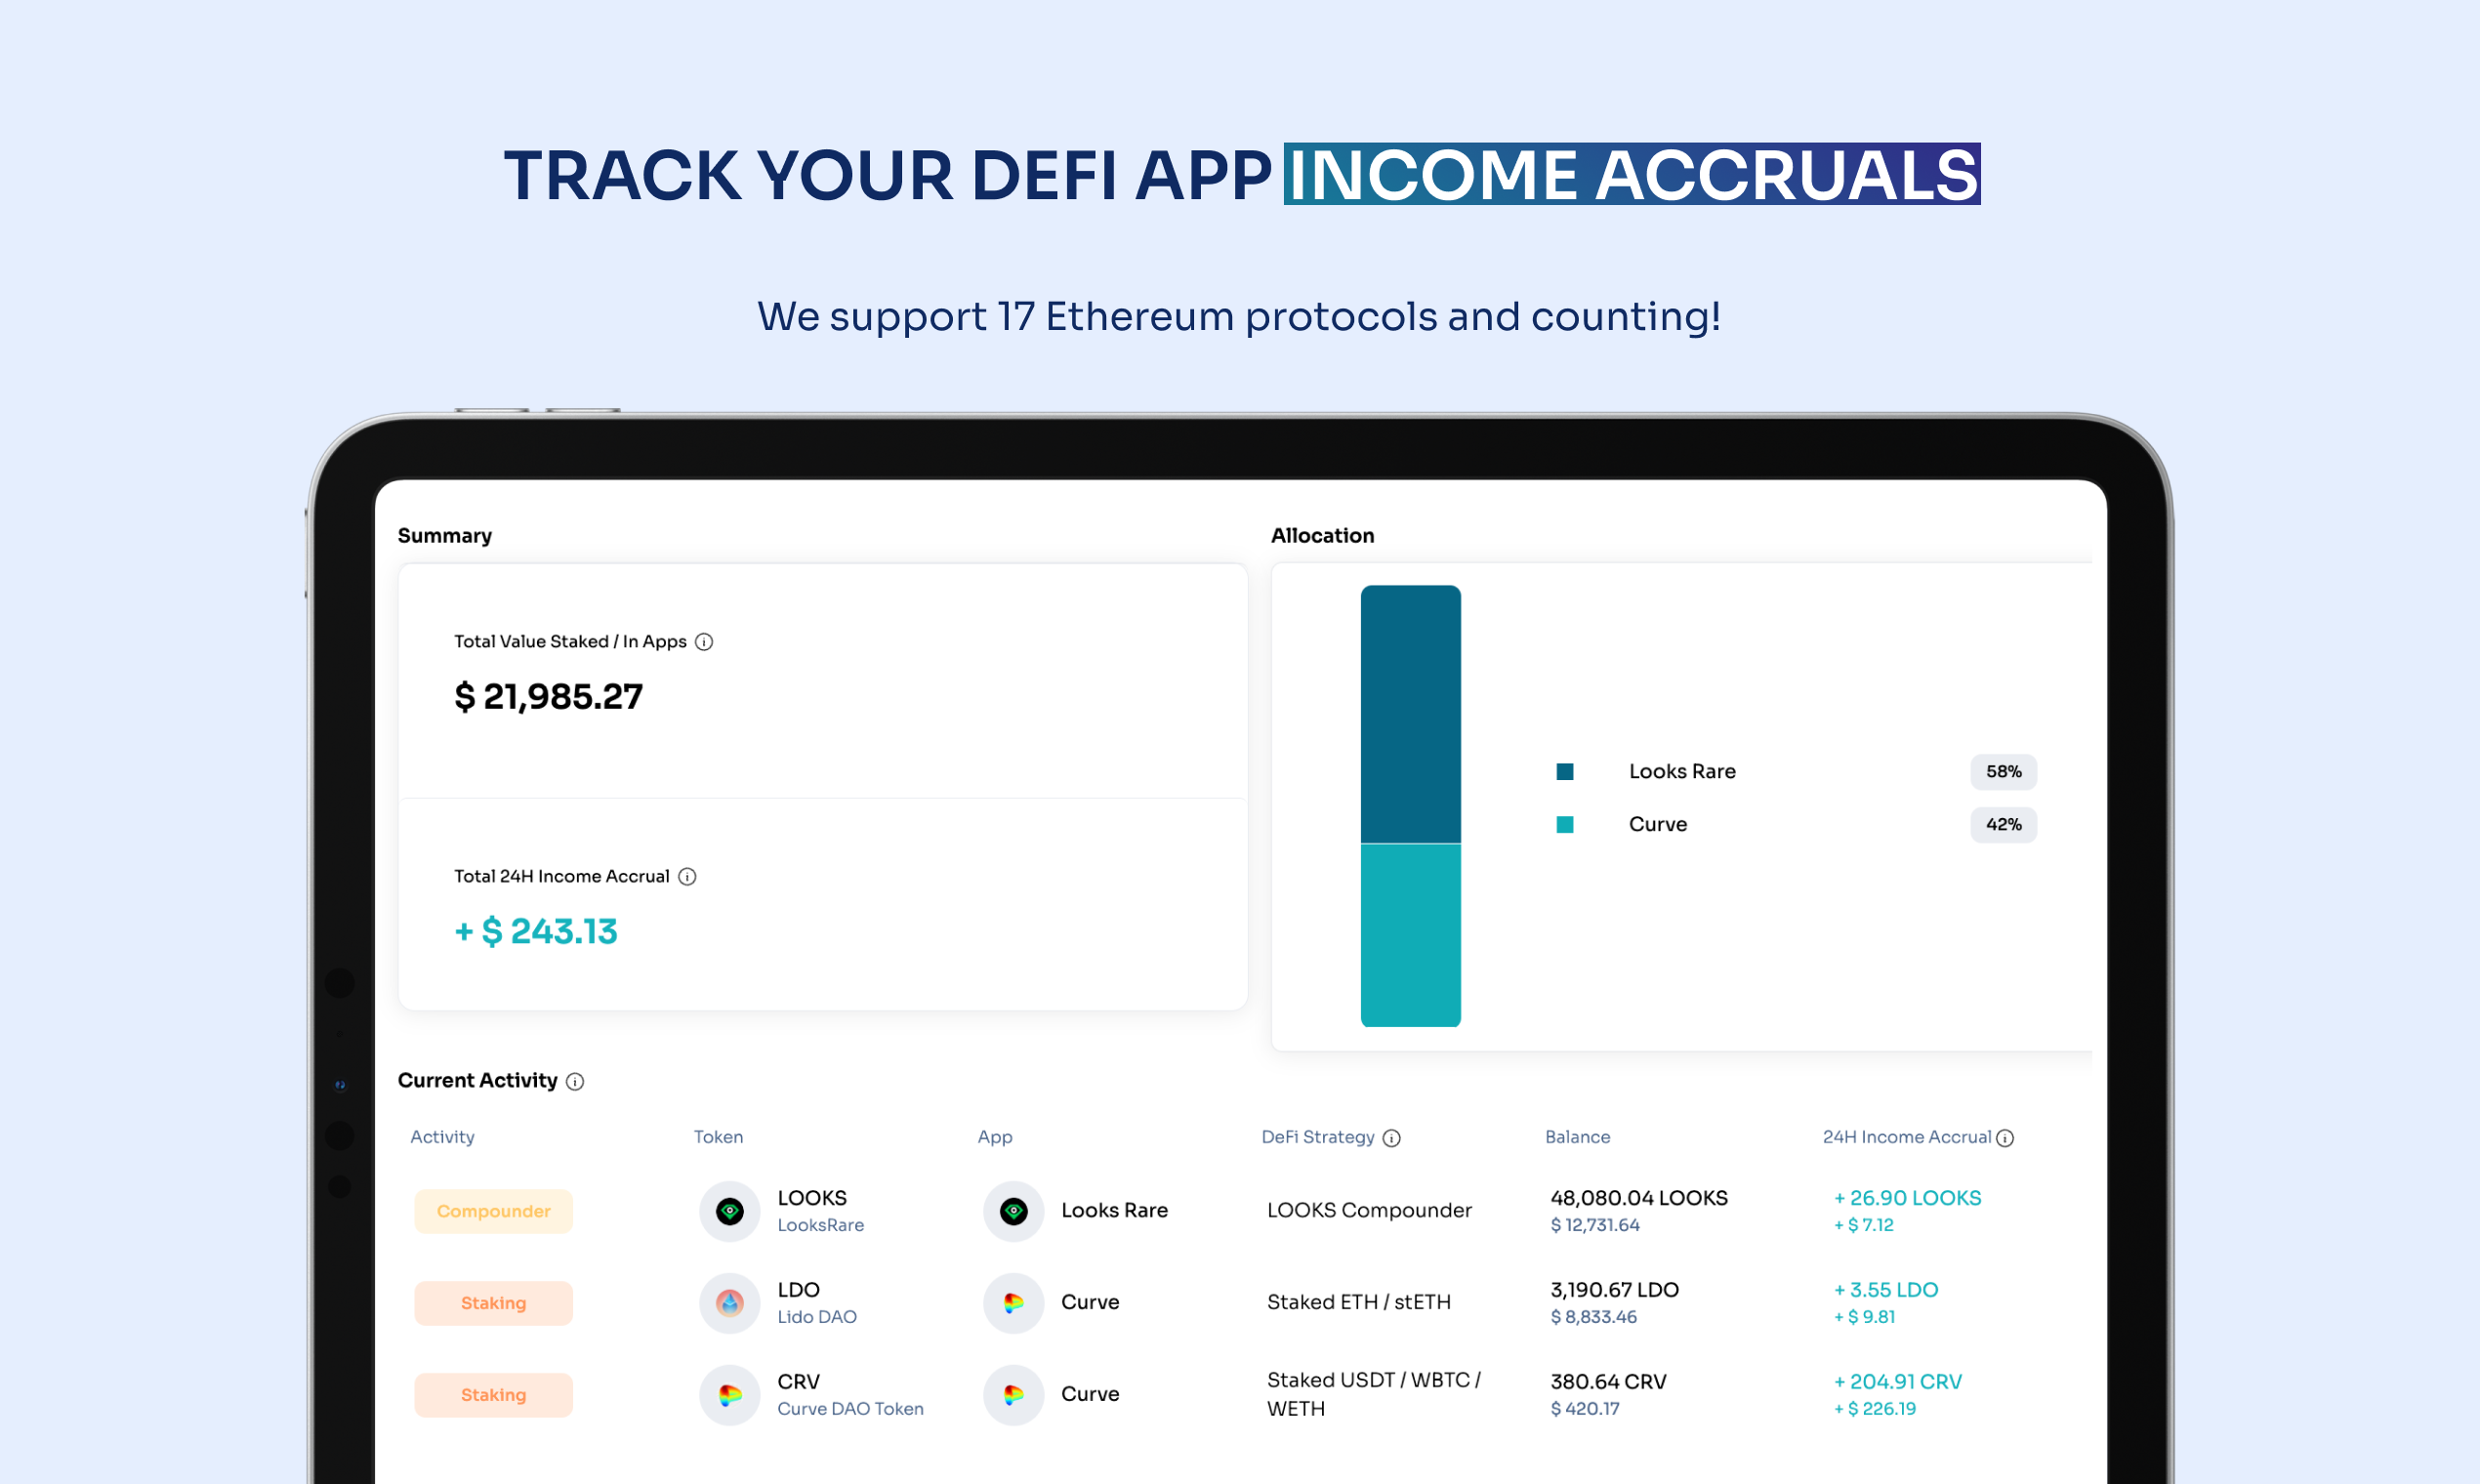Click LOOKS token icon in Token column
Screen dimensions: 2480x1484
point(730,1212)
